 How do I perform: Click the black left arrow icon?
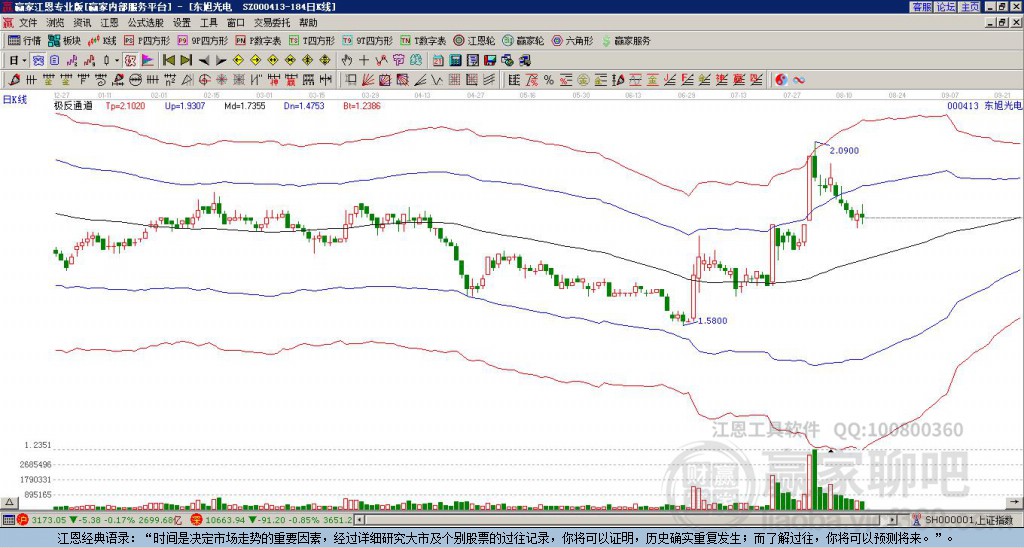coord(204,61)
